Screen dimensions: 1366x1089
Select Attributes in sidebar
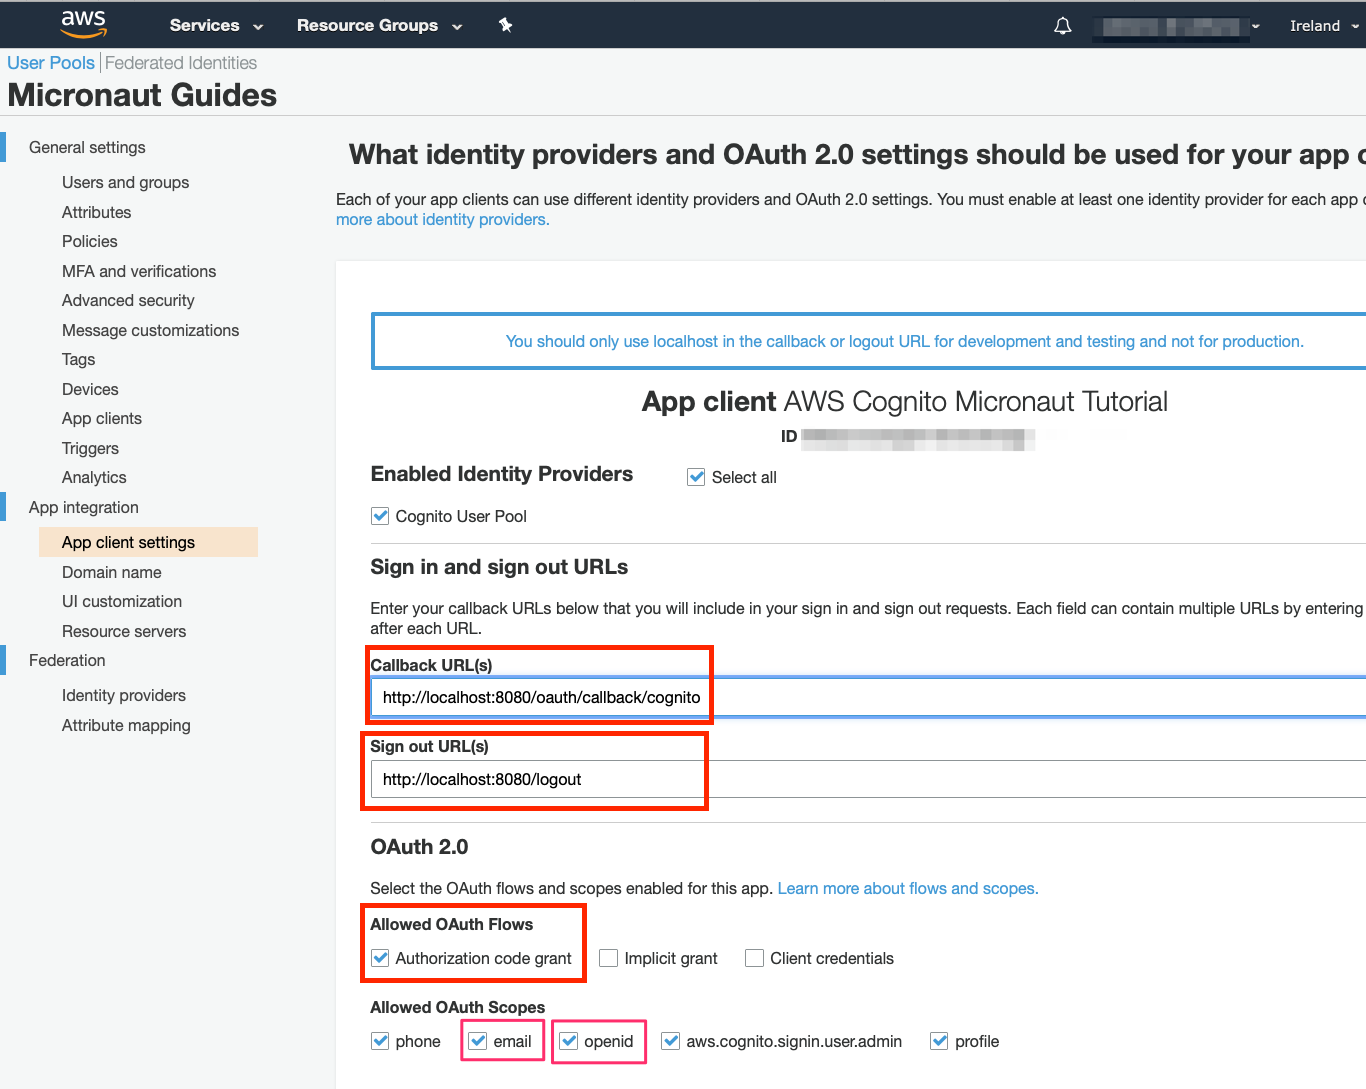coord(96,212)
